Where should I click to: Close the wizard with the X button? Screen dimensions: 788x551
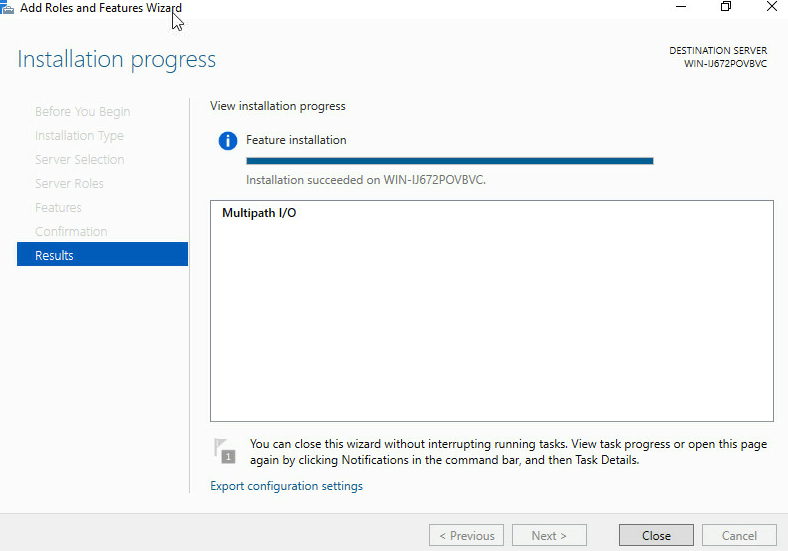click(772, 7)
